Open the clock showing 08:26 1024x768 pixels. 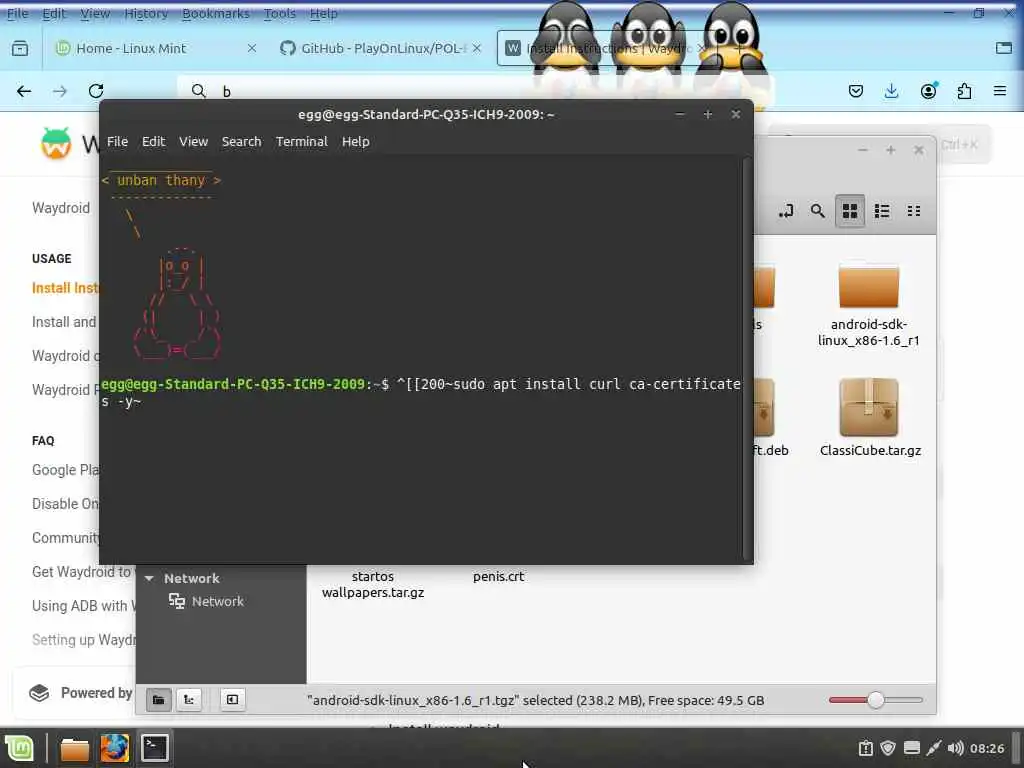(x=987, y=748)
